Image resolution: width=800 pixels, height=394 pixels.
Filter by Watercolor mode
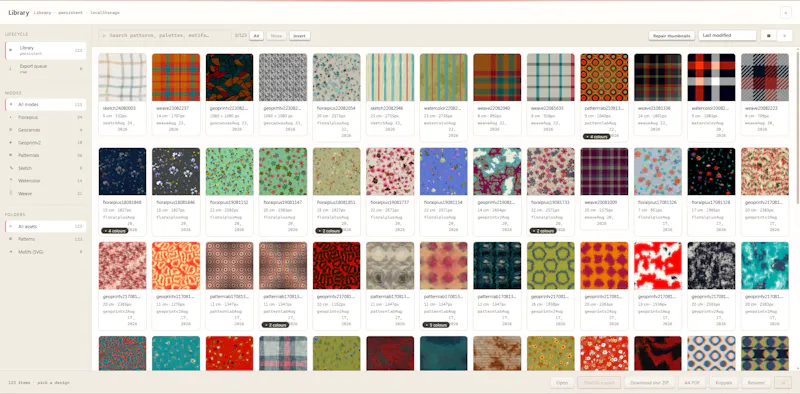coord(45,181)
